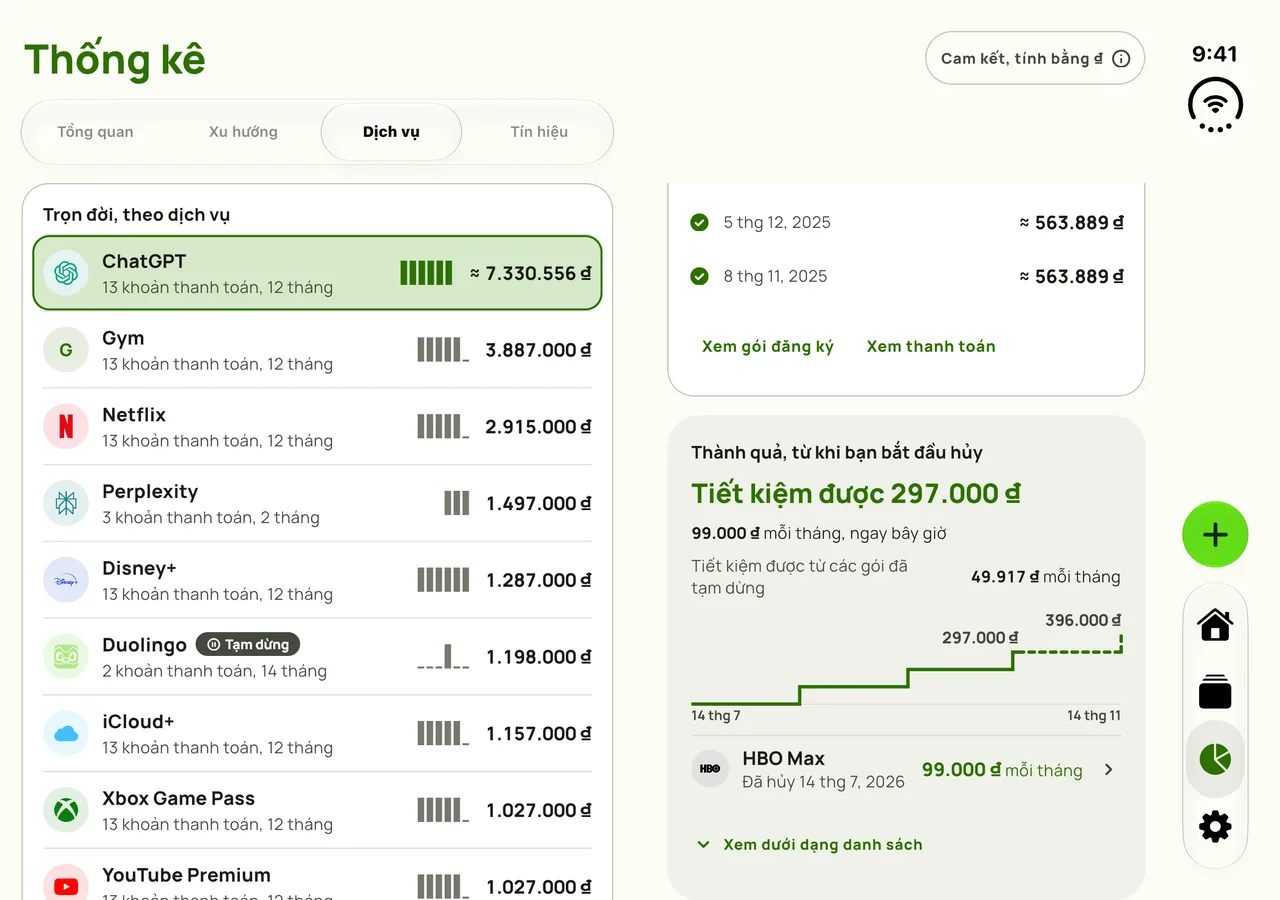Select the pie chart statistics icon
This screenshot has width=1280, height=900.
point(1215,759)
